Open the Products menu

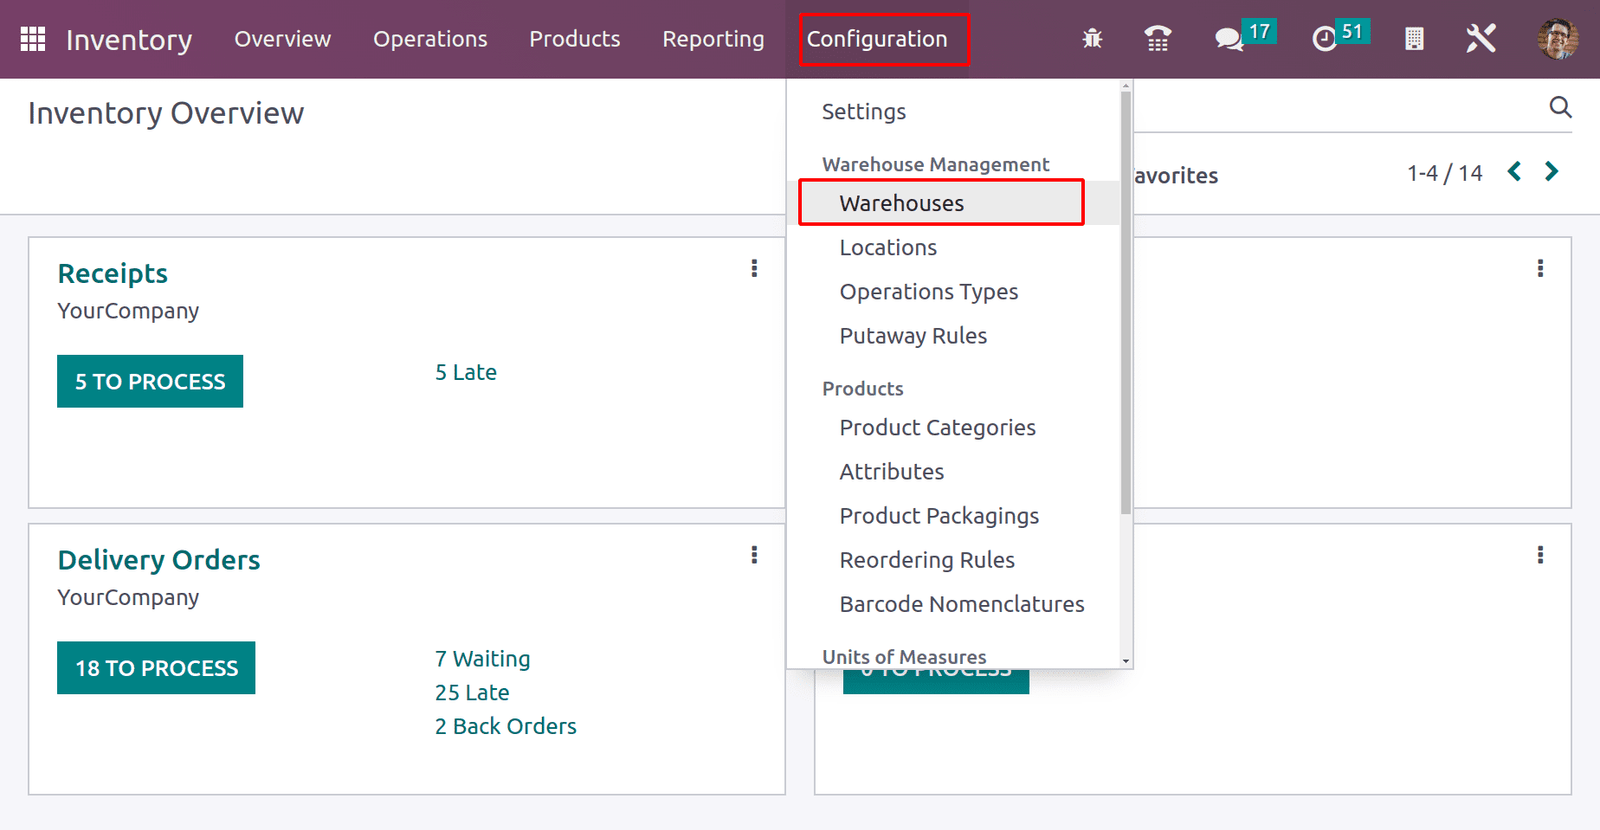(x=575, y=39)
